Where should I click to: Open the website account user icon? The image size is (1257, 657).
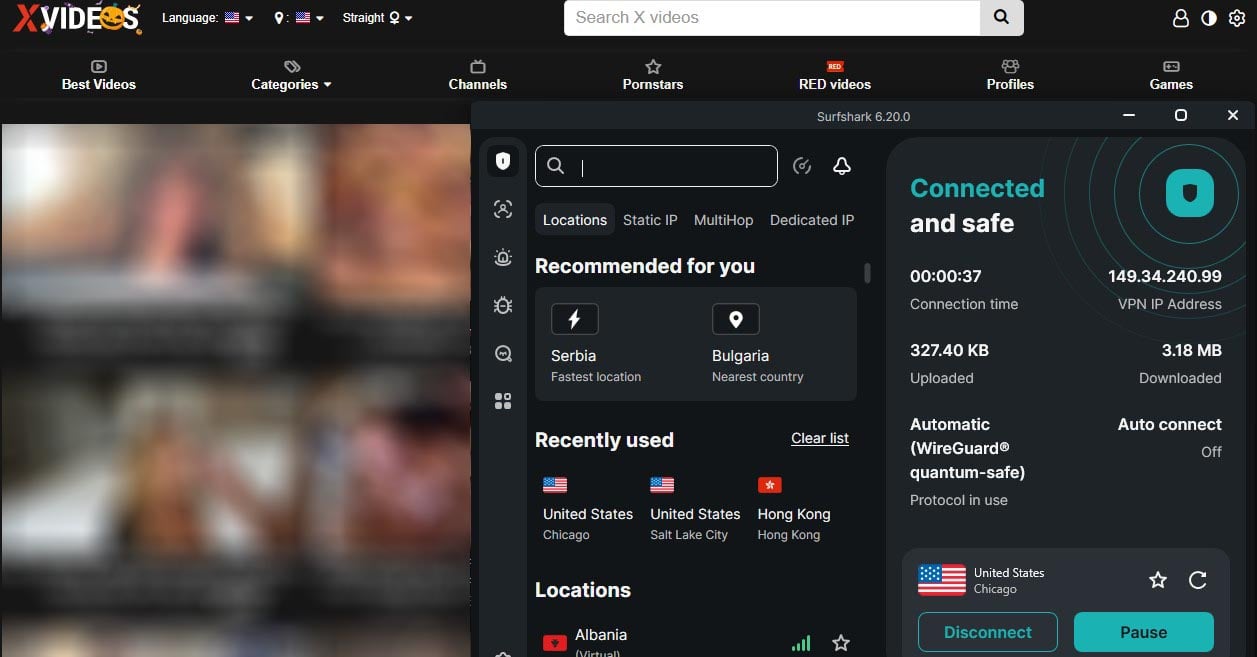coord(1181,18)
